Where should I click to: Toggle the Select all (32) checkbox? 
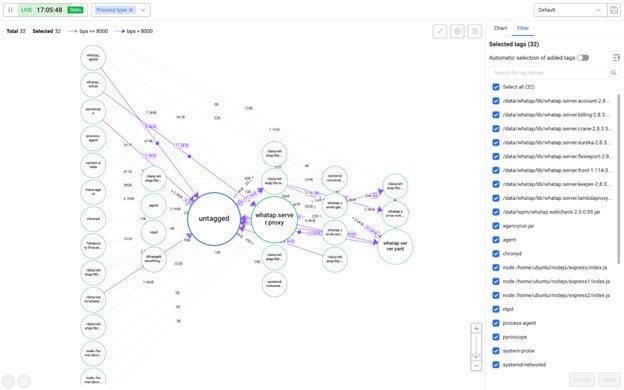coord(496,87)
